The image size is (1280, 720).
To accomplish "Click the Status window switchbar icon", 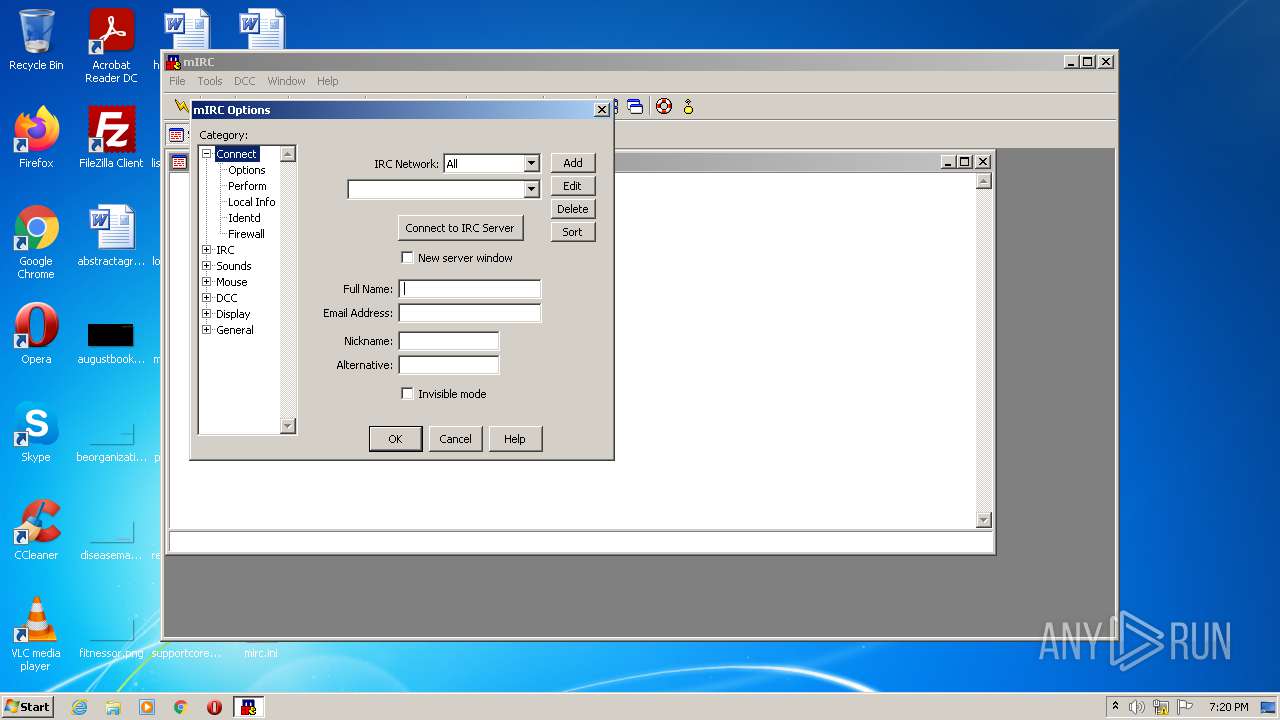I will 177,135.
